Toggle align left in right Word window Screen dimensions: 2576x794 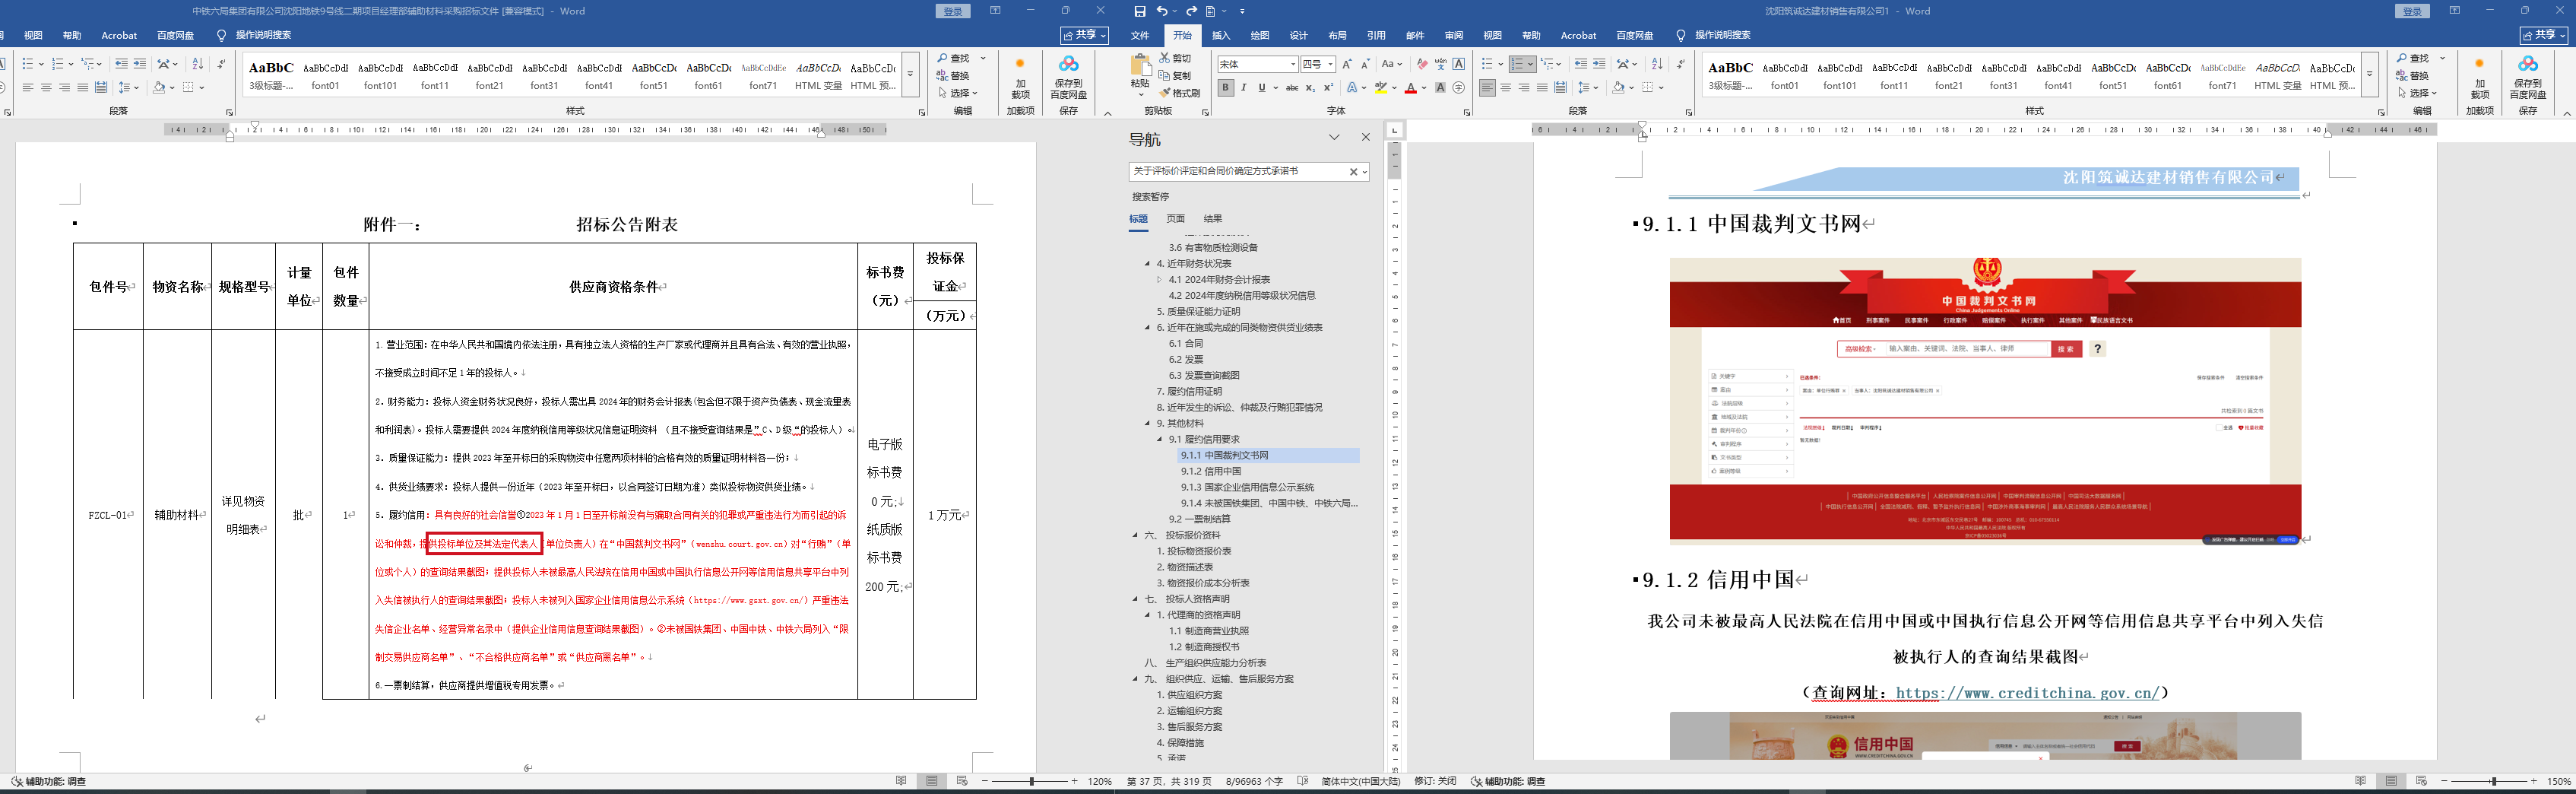coord(1488,88)
